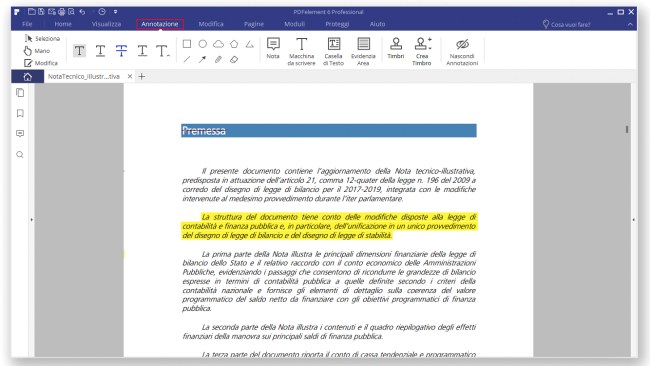Click the Seleziona tool button
Screen dimensions: 650x366
tap(42, 39)
